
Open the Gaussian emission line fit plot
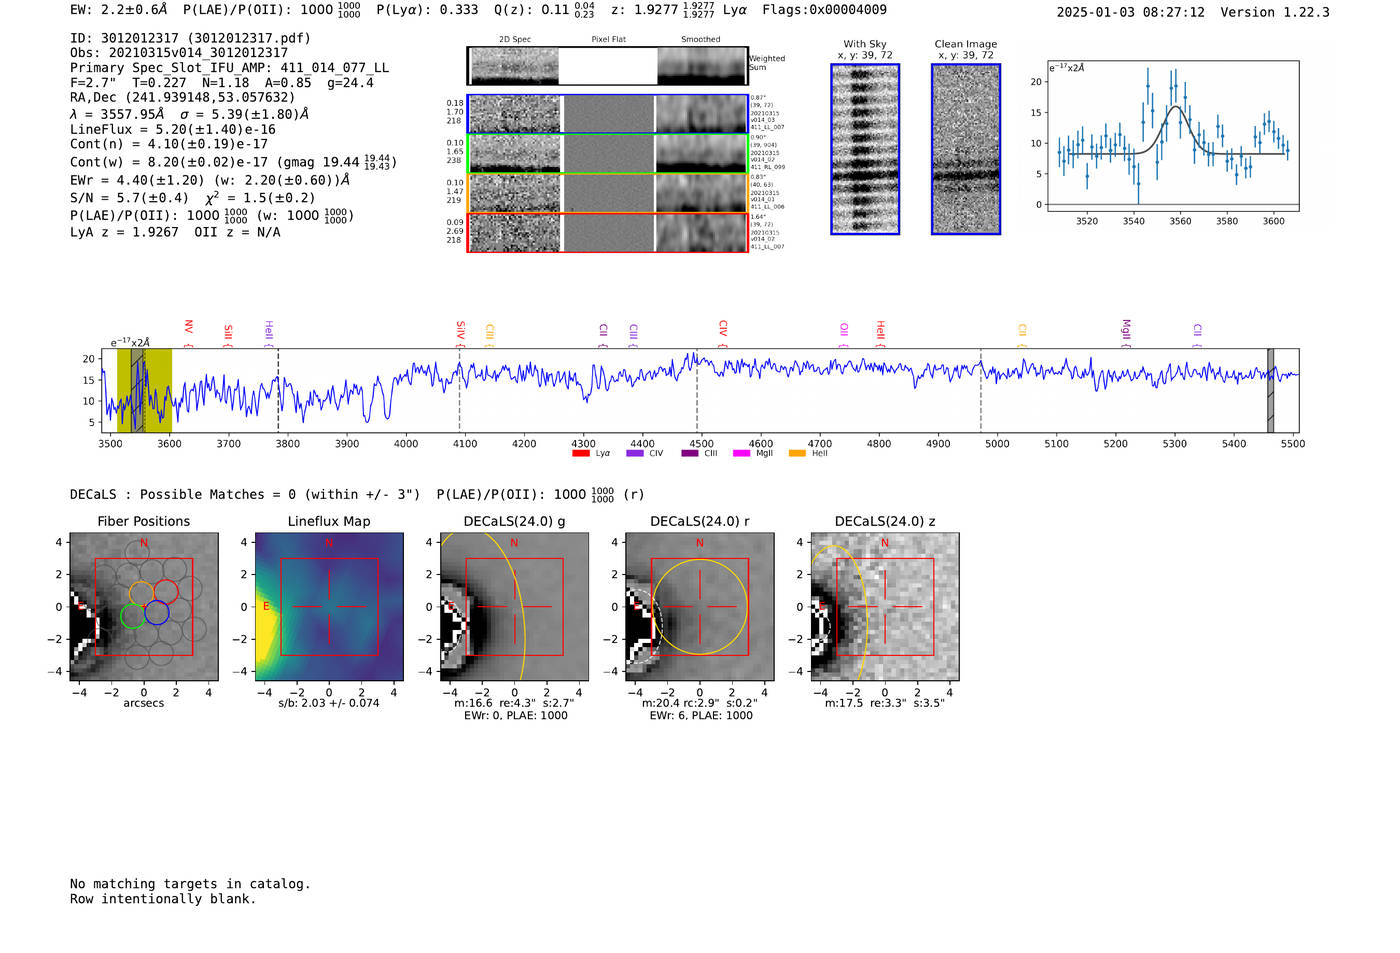[1173, 136]
